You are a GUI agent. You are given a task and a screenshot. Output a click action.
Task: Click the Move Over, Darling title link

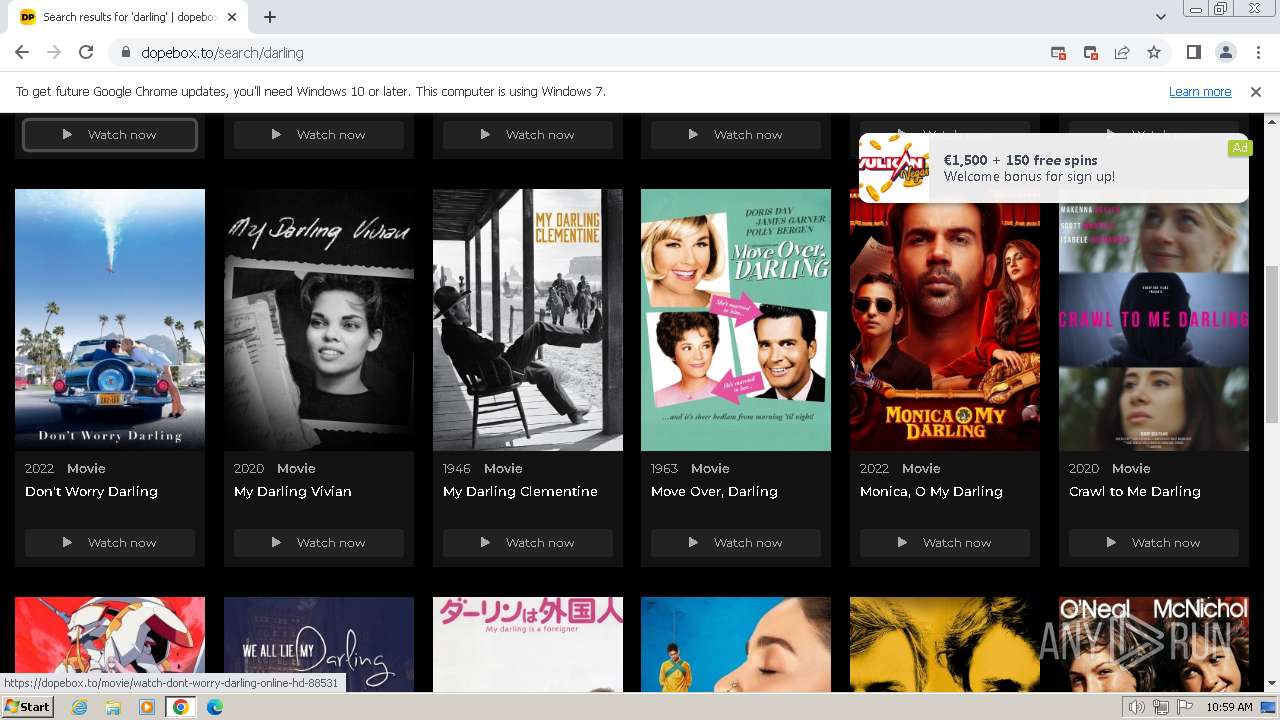click(x=714, y=491)
